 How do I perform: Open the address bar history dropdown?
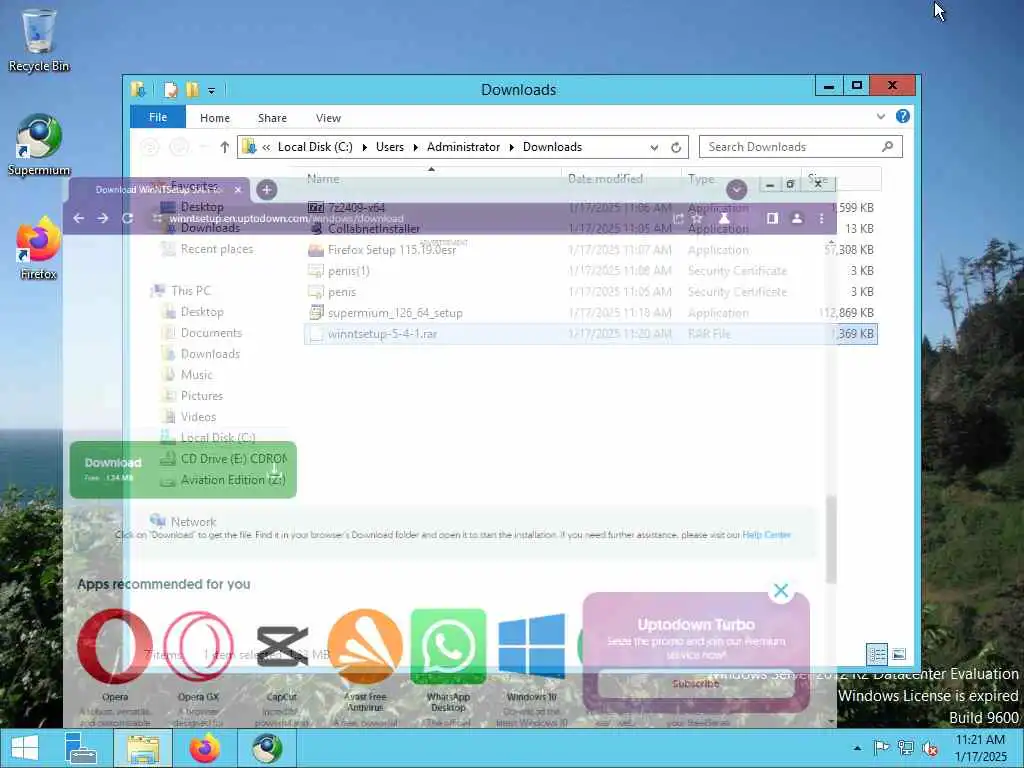(x=654, y=148)
